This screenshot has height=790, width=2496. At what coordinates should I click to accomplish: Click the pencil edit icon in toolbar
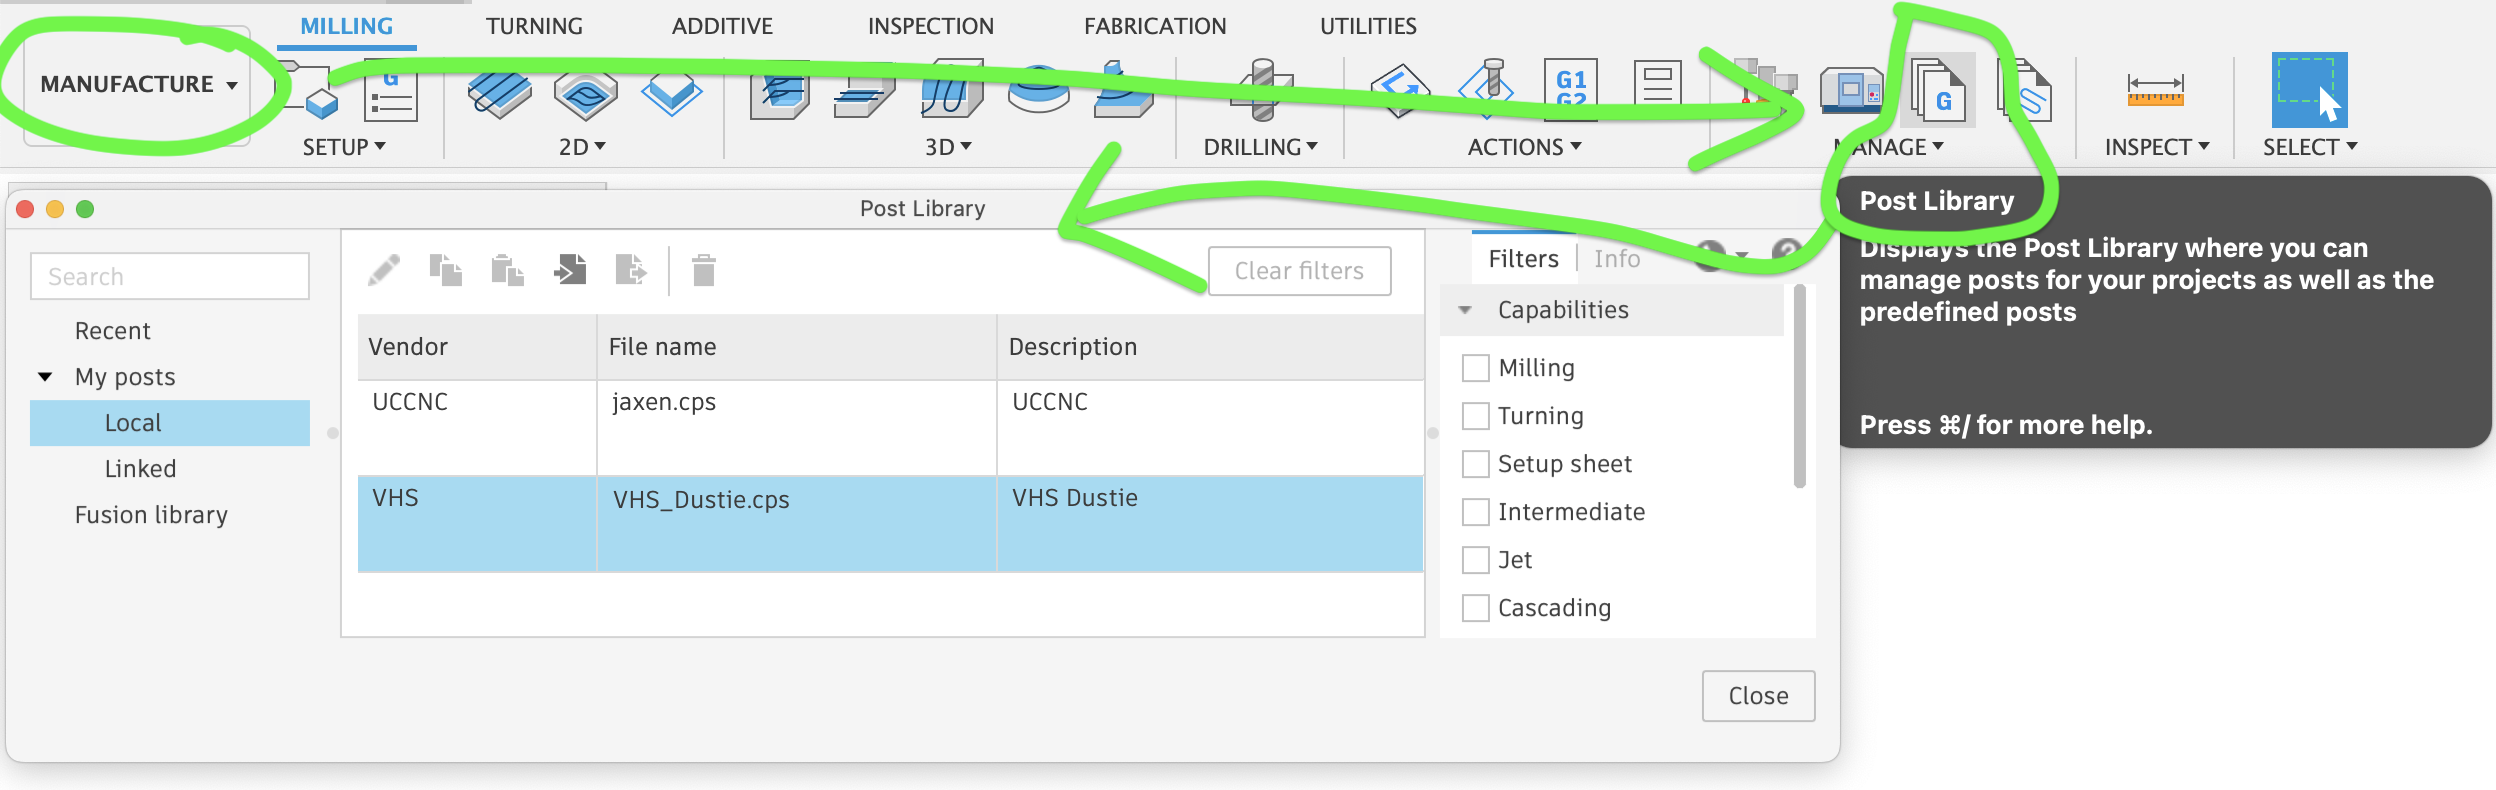(x=384, y=270)
